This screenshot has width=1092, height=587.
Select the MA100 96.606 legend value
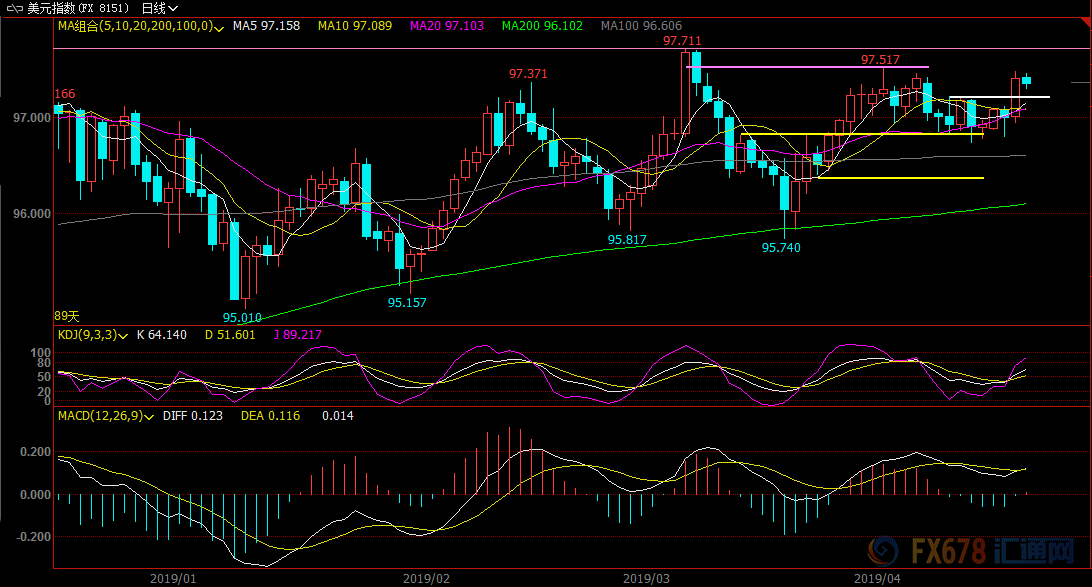[x=641, y=26]
